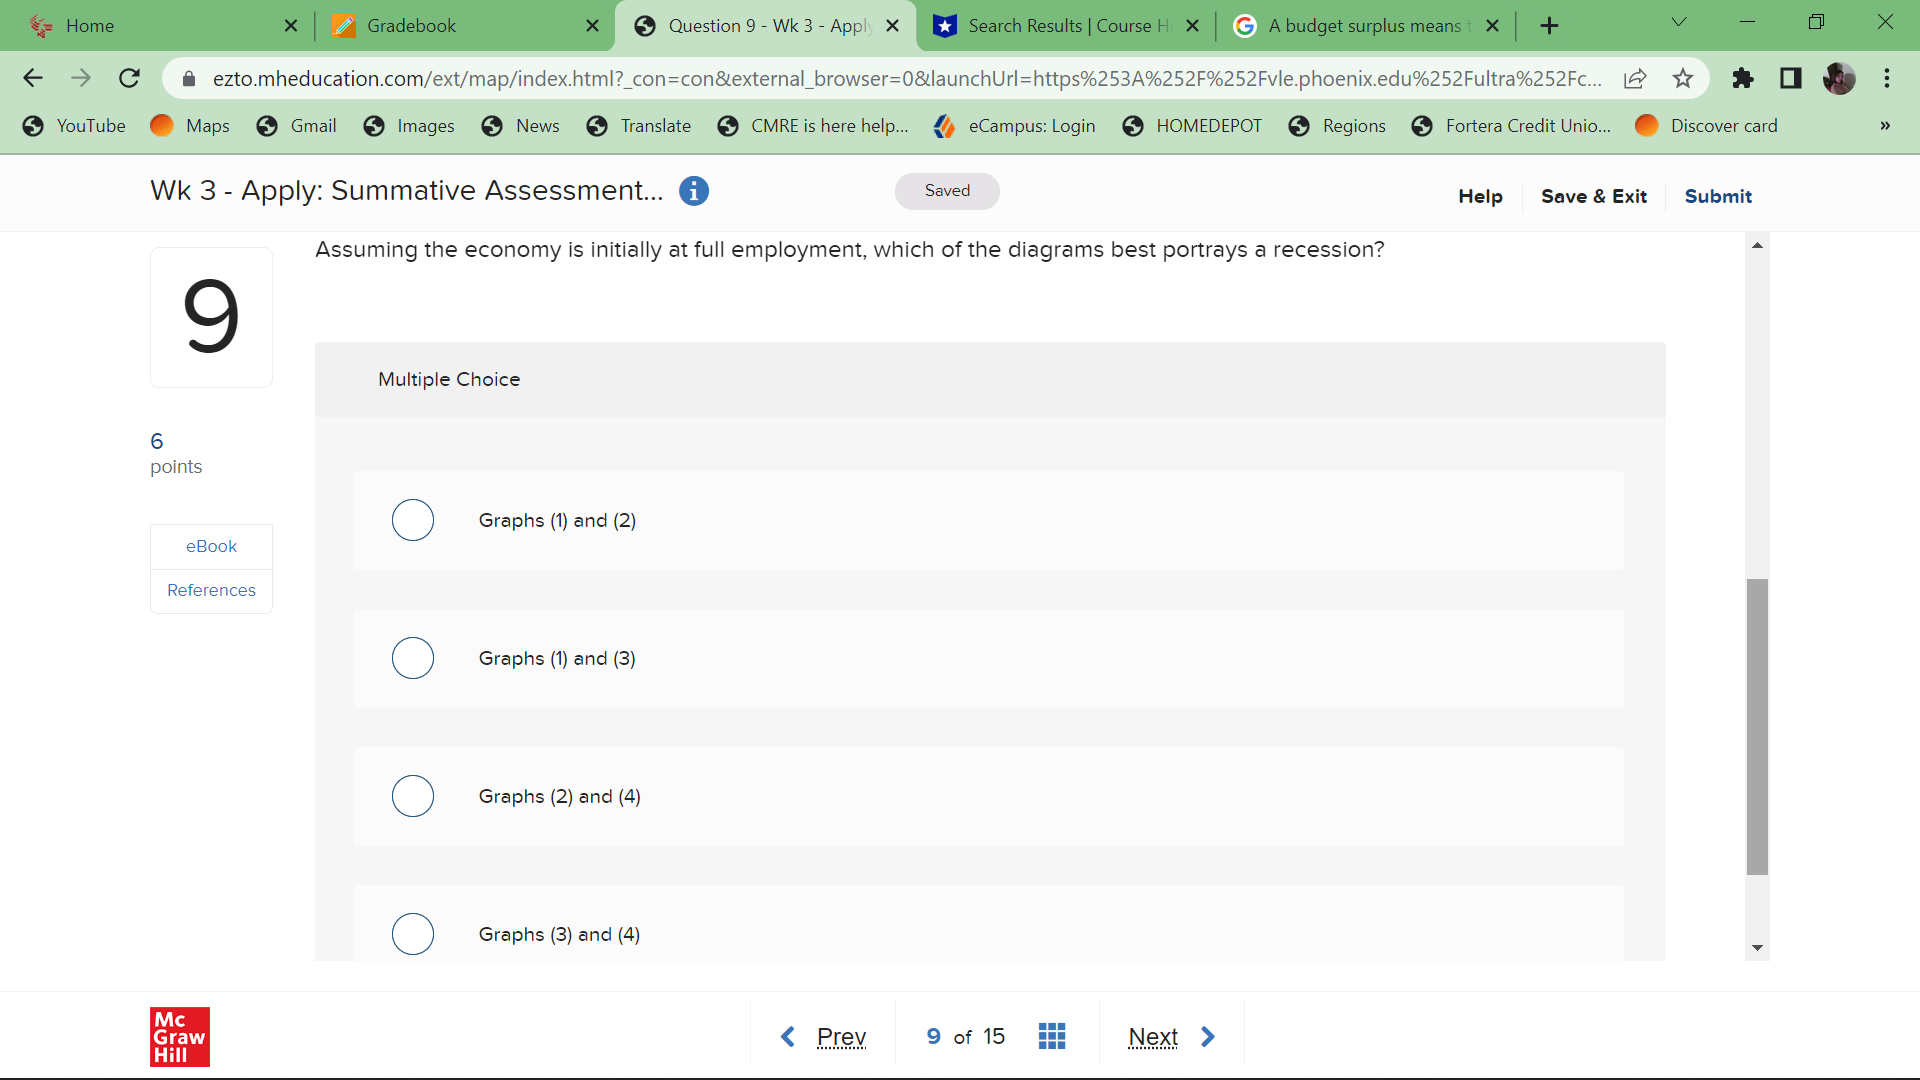Open the browser extensions puzzle icon
This screenshot has width=1920, height=1080.
[1743, 78]
